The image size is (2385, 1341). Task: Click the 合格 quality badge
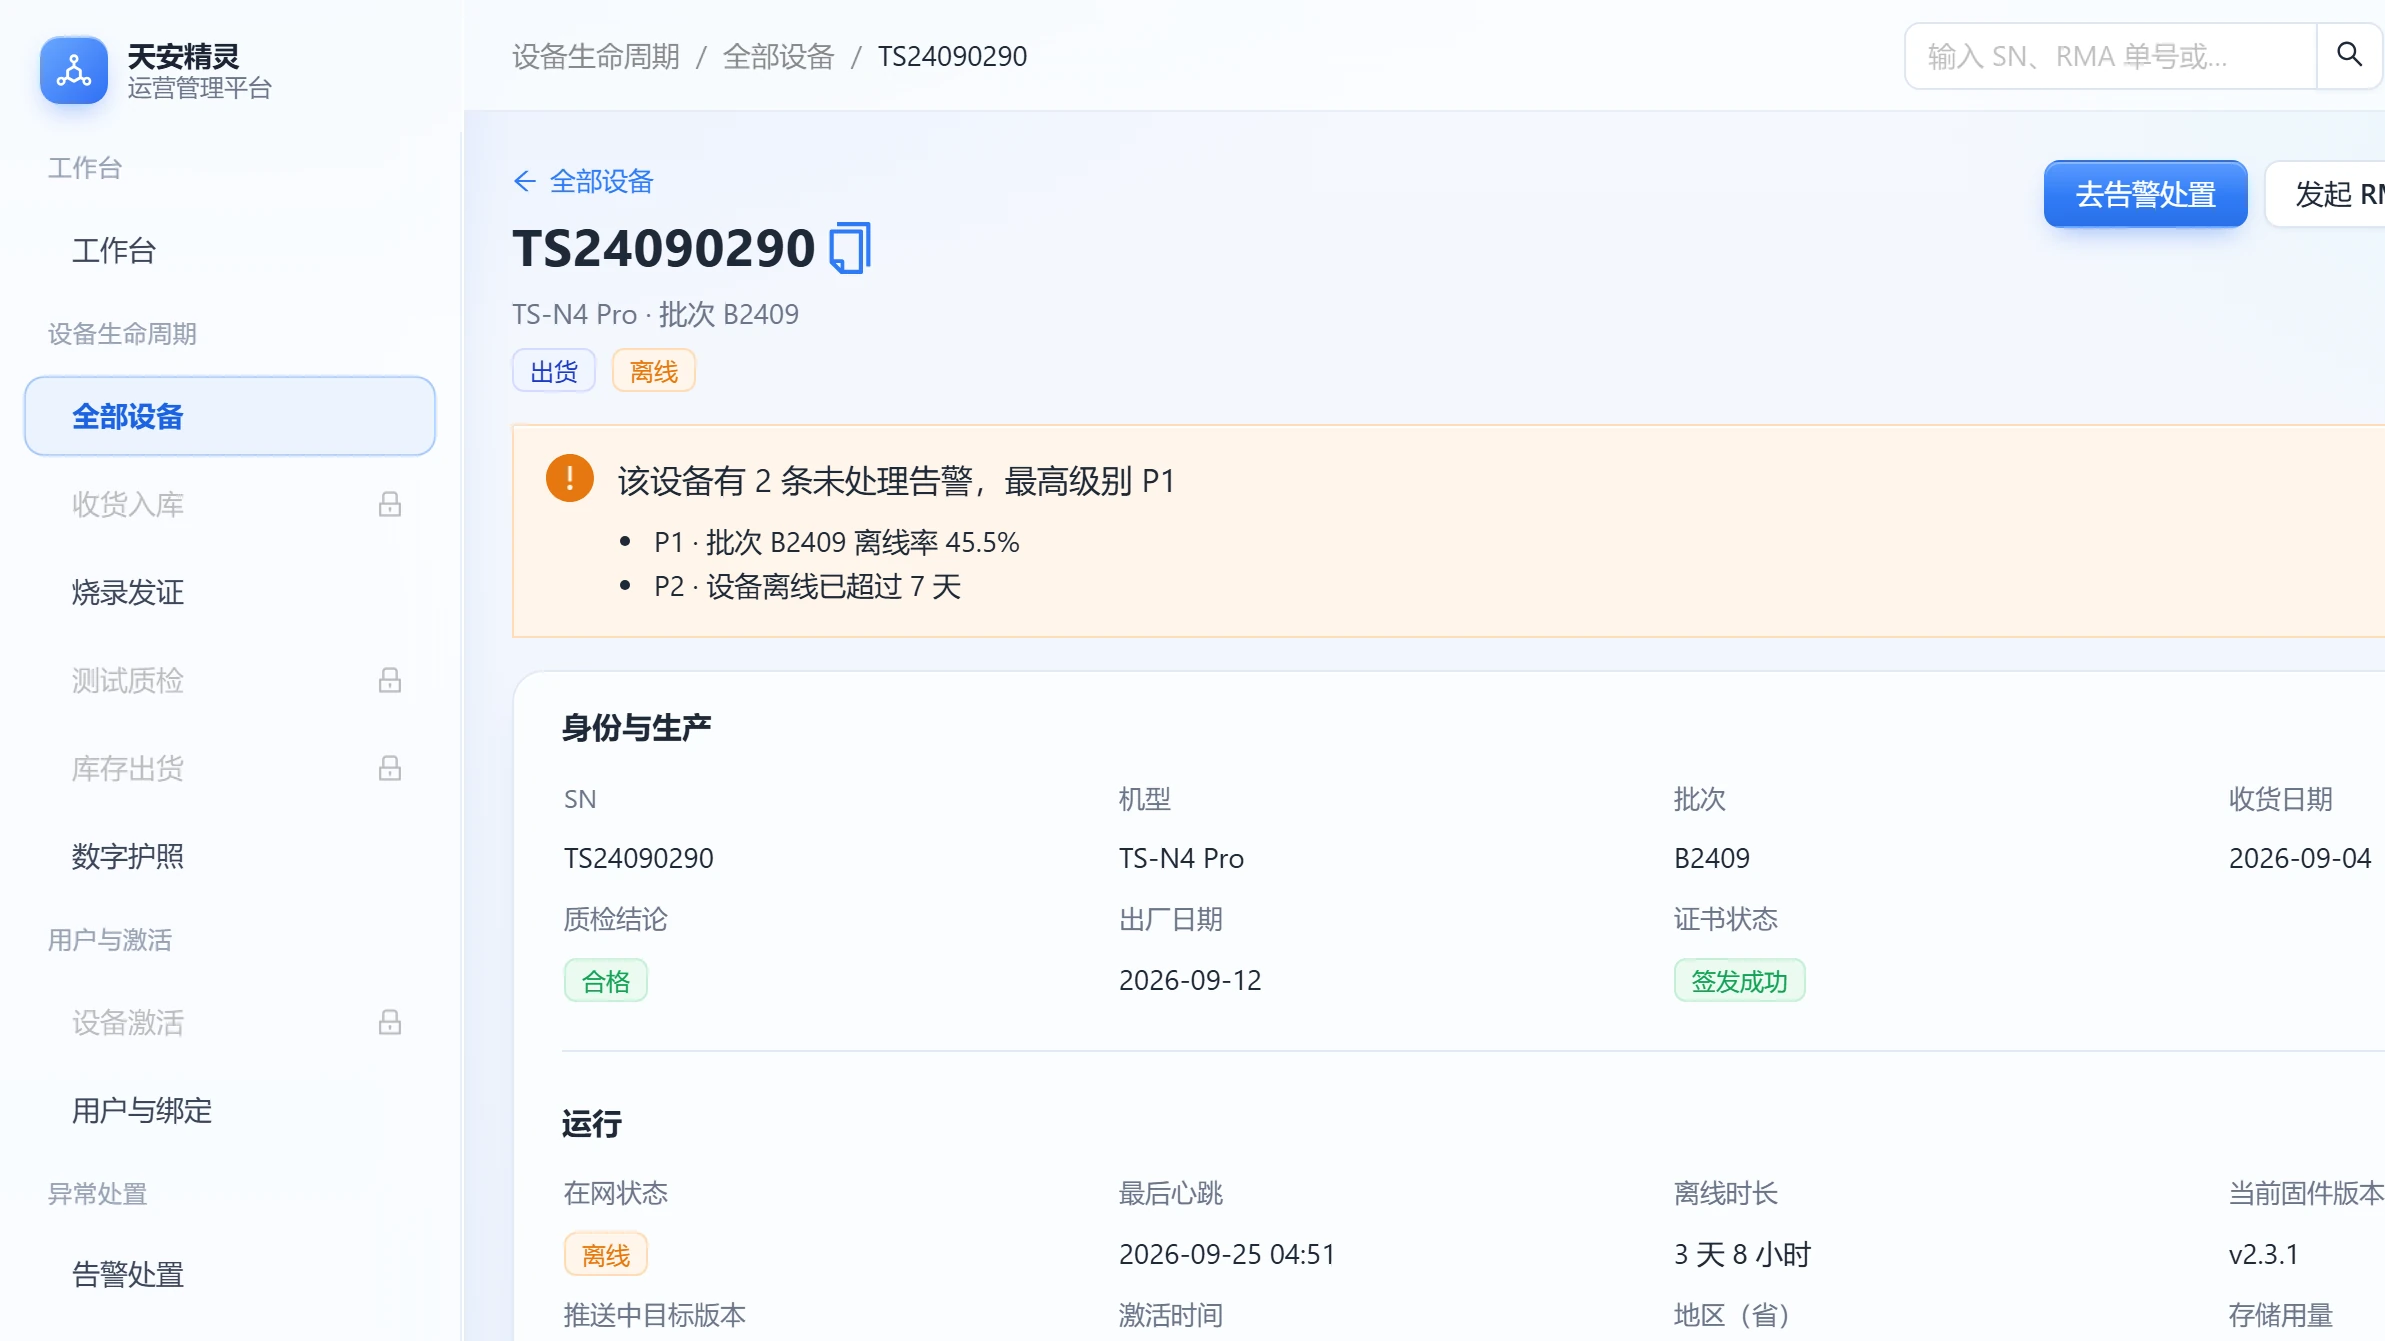(606, 981)
